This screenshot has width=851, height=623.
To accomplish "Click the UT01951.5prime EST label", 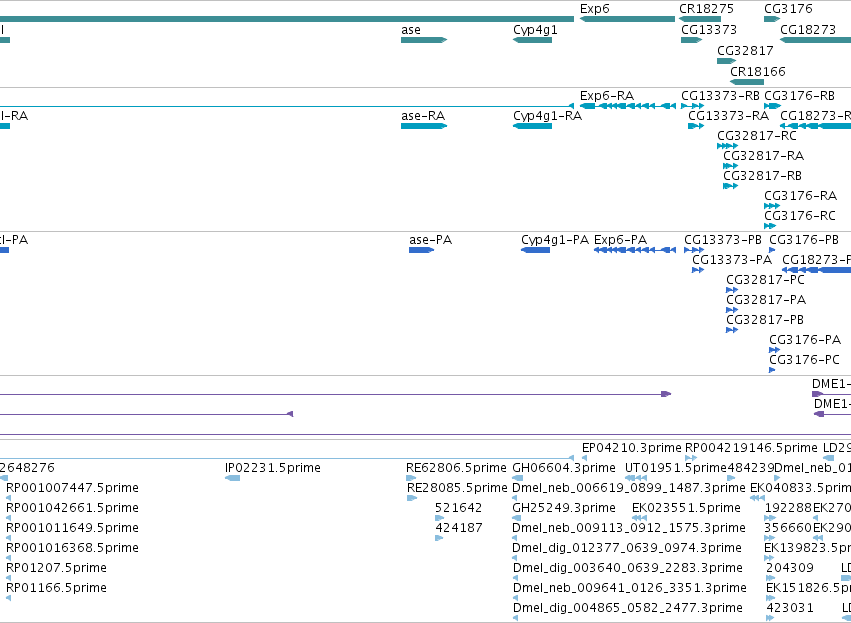I will [676, 468].
